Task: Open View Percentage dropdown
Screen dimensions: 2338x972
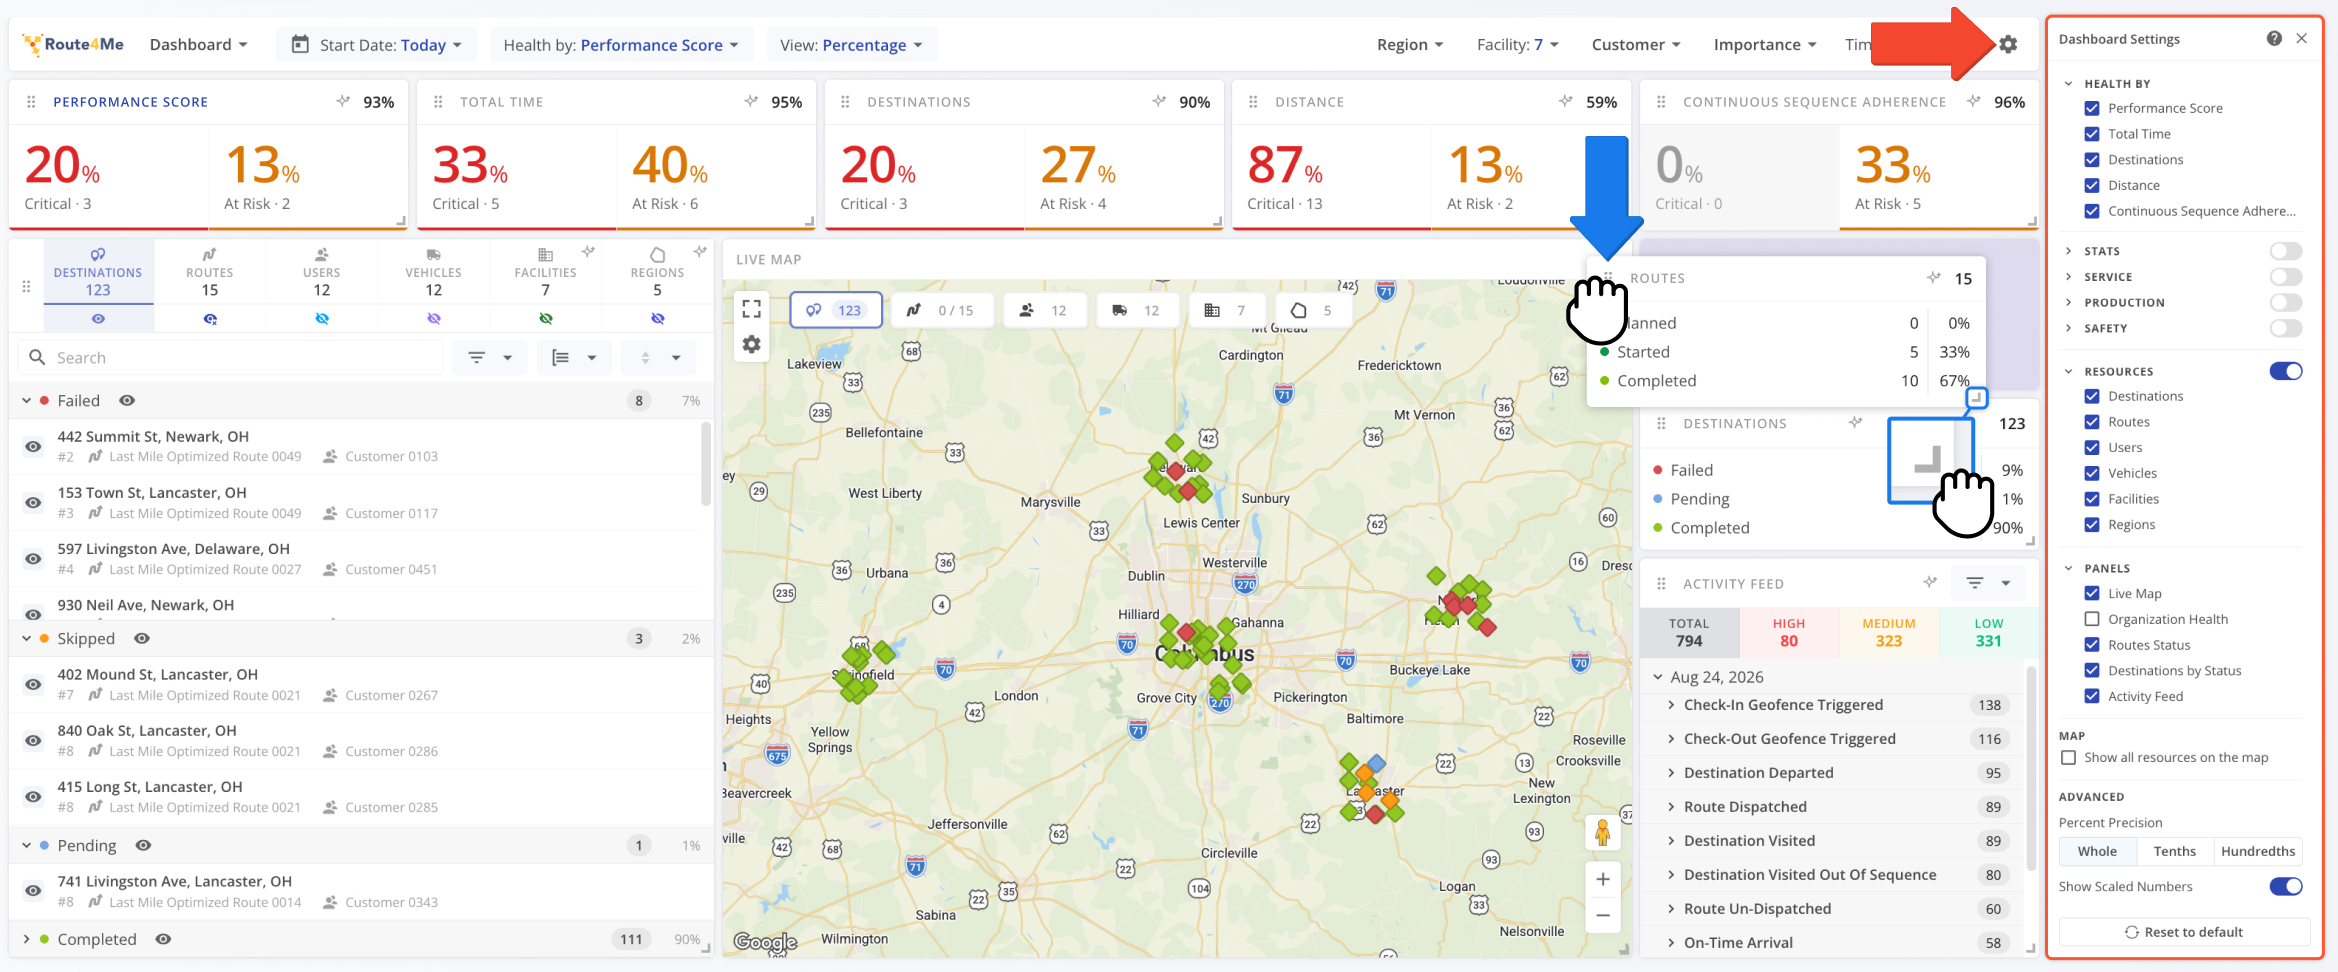Action: pyautogui.click(x=851, y=45)
